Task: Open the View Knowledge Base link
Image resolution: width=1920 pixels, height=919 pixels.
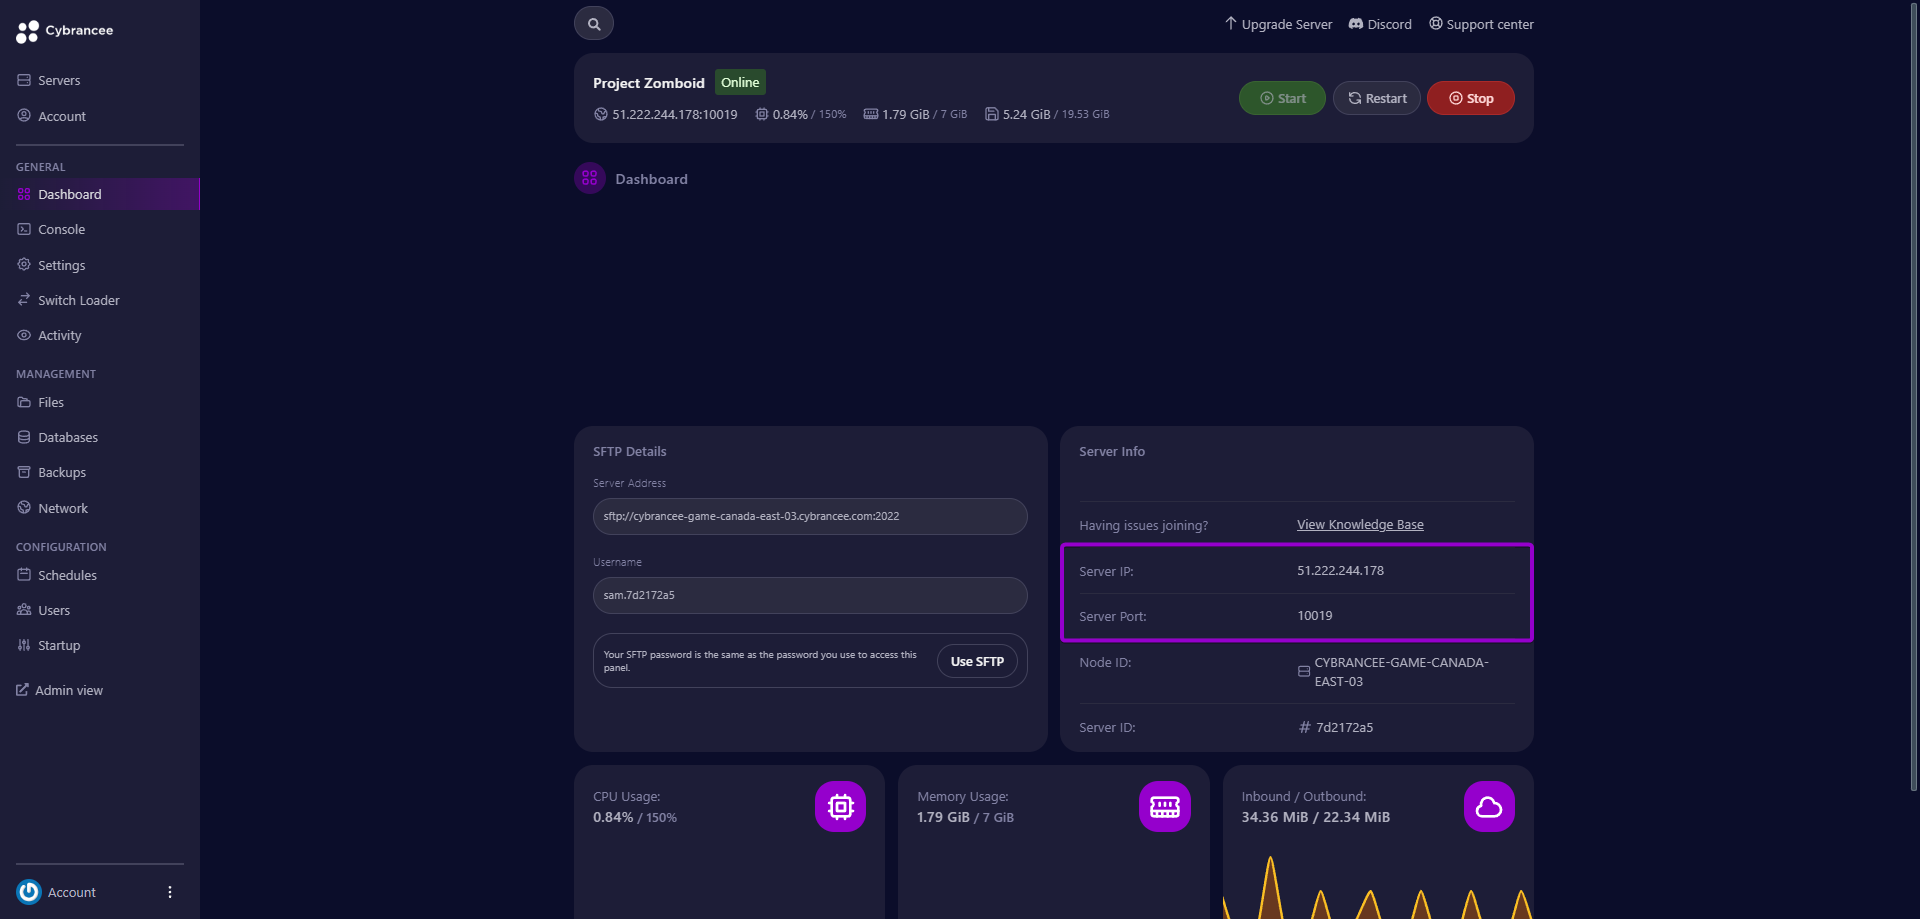Action: point(1359,524)
